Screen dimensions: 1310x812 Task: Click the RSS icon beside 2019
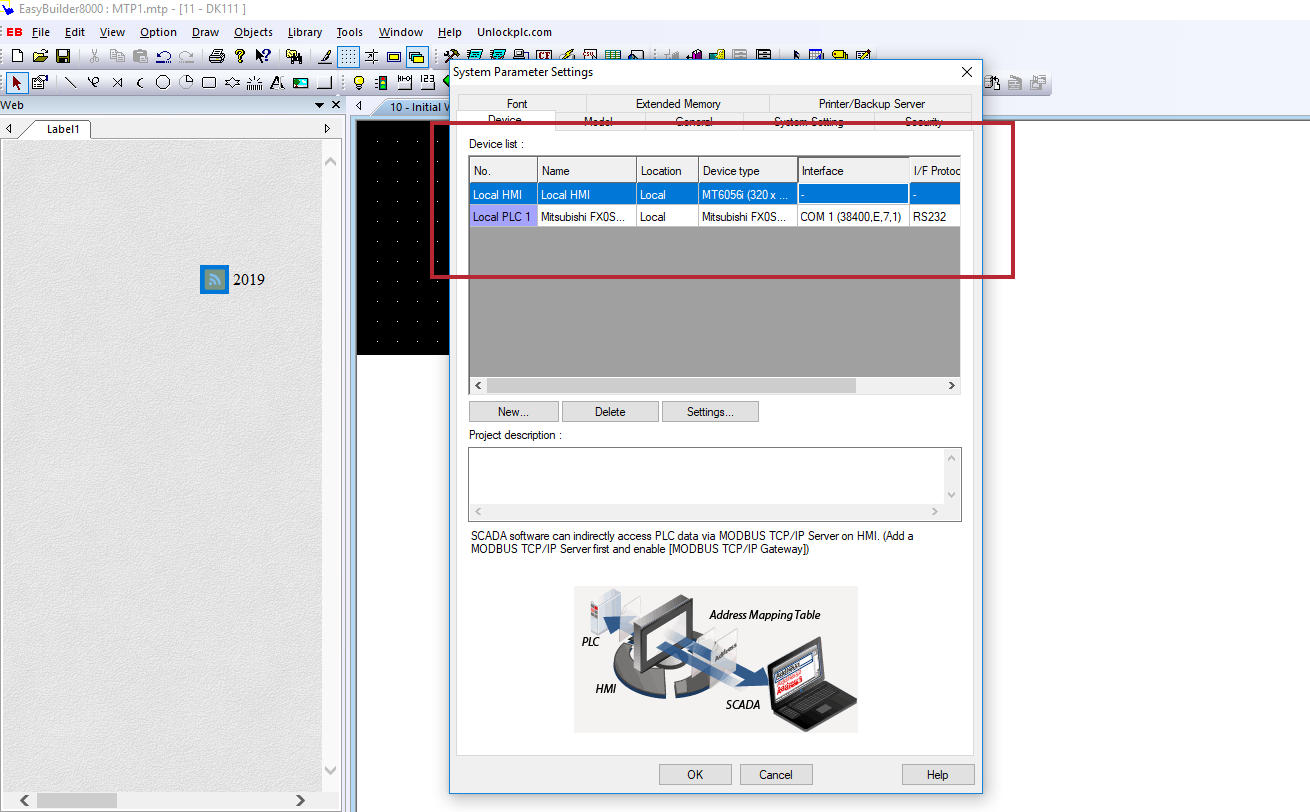214,279
